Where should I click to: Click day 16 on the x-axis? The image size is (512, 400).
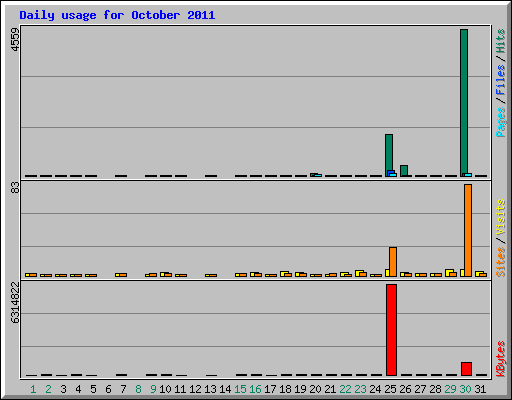pyautogui.click(x=255, y=389)
